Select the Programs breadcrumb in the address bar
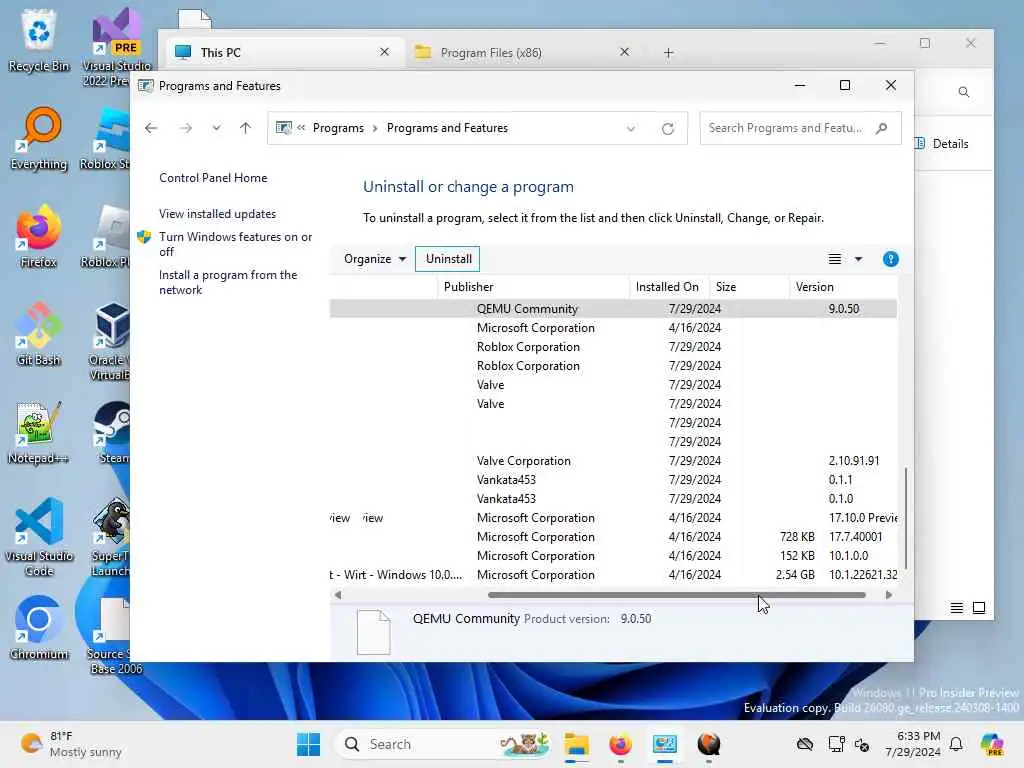The height and width of the screenshot is (768, 1024). 338,128
